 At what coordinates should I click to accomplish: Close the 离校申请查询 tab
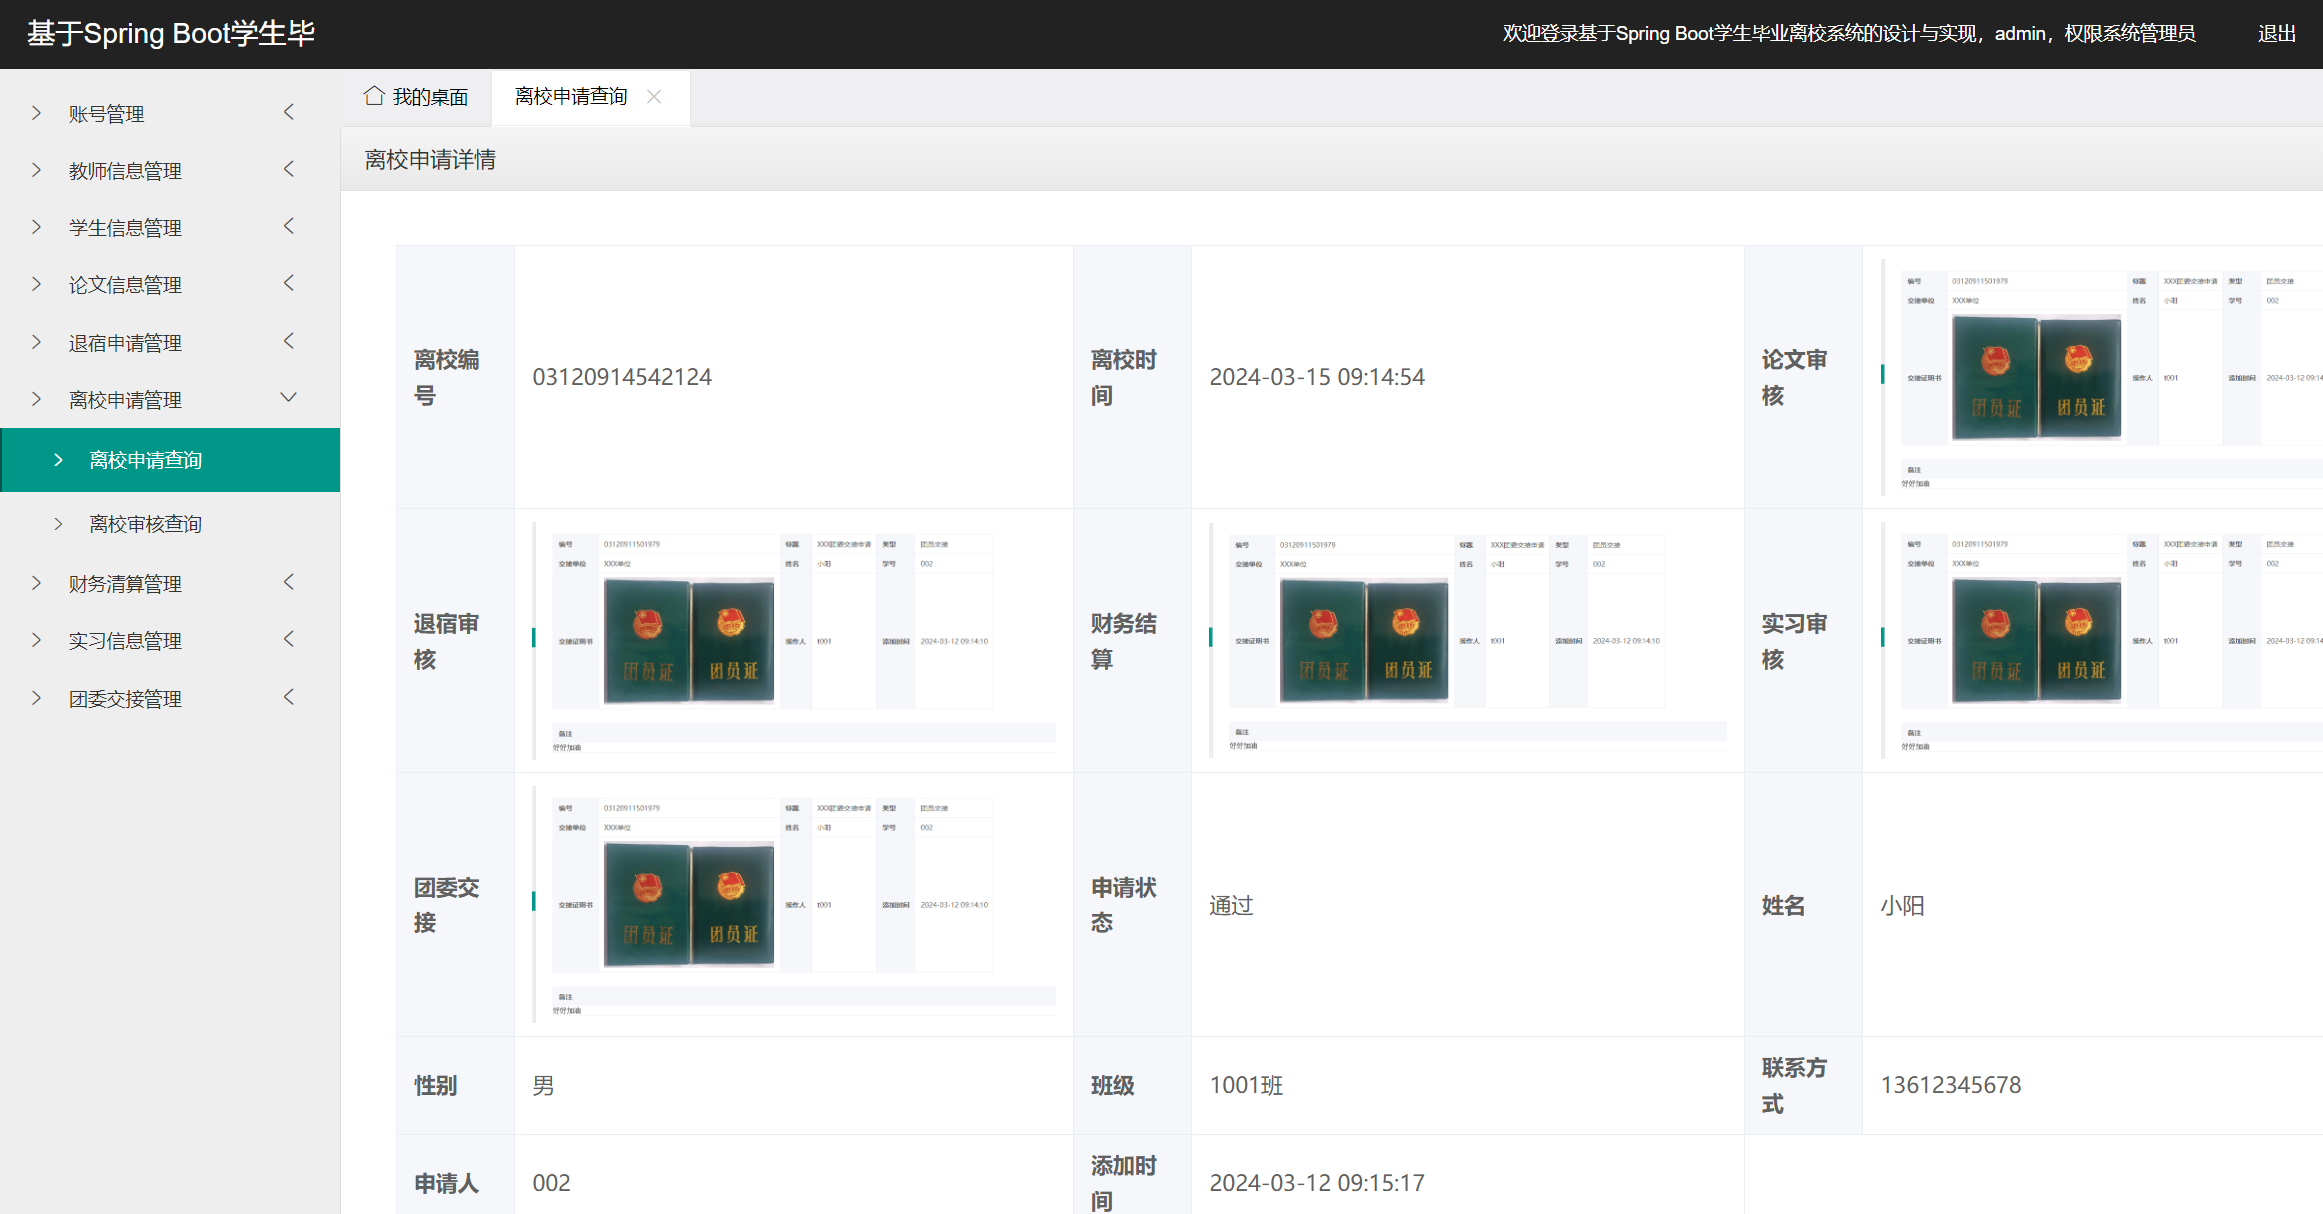(654, 96)
